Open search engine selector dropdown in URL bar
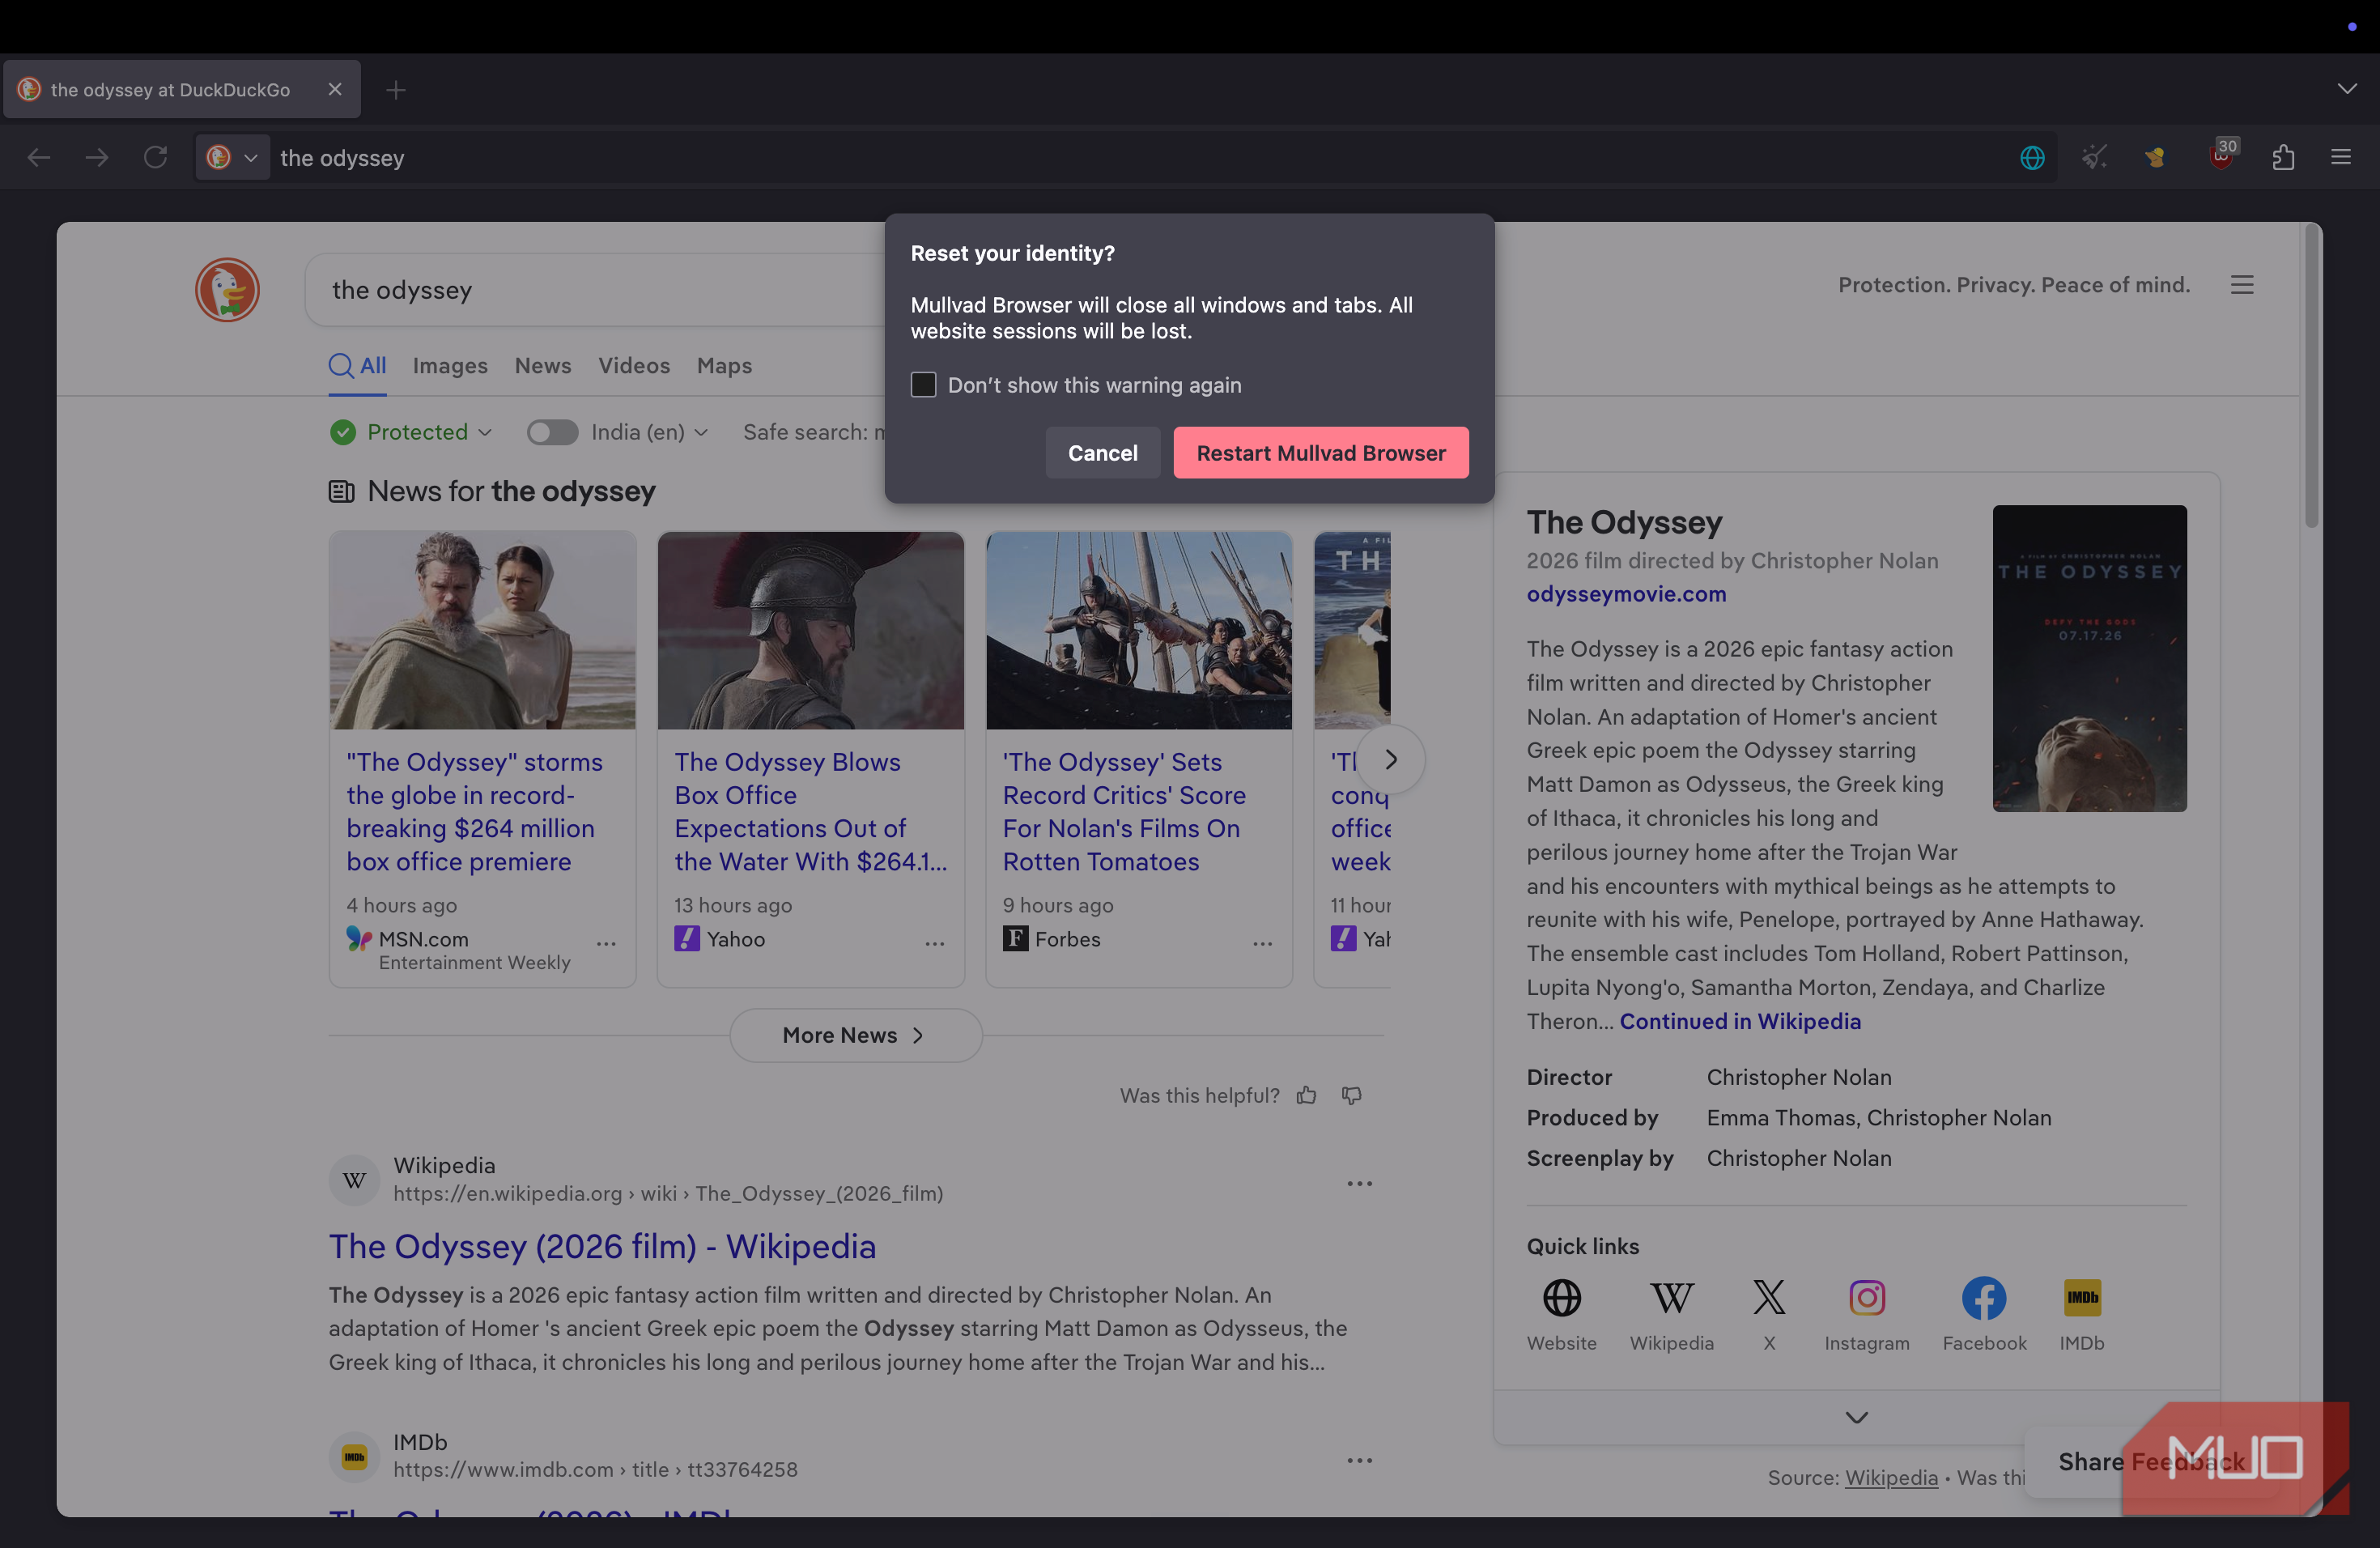2380x1548 pixels. click(232, 158)
